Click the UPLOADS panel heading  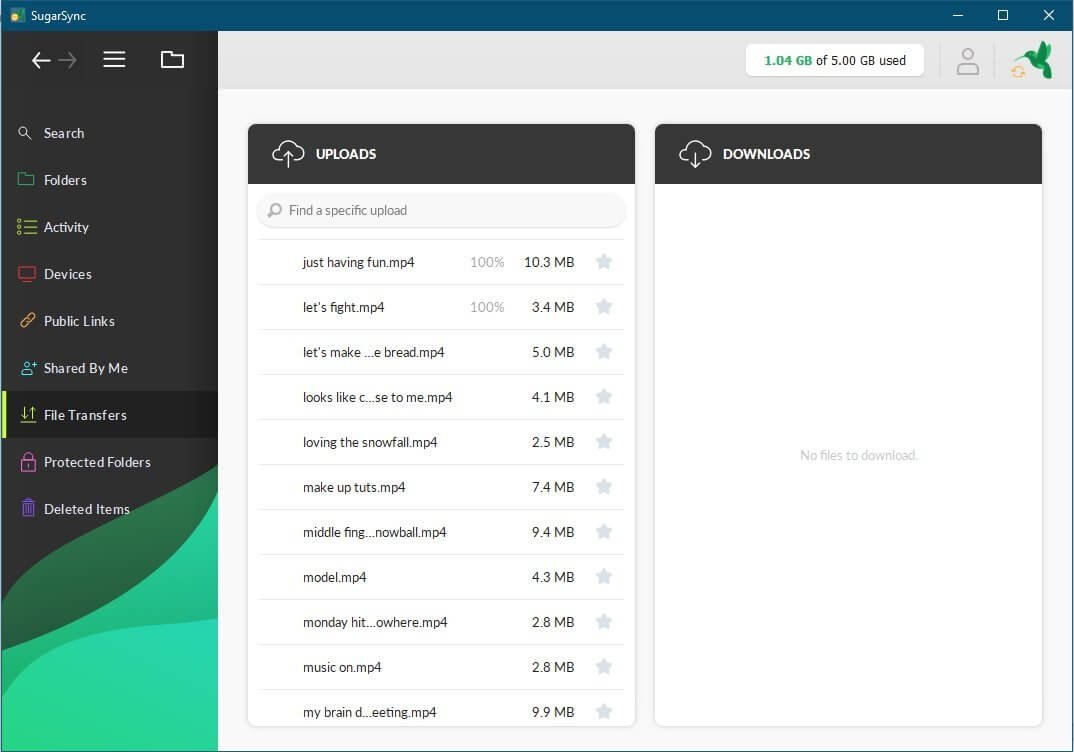click(x=346, y=154)
